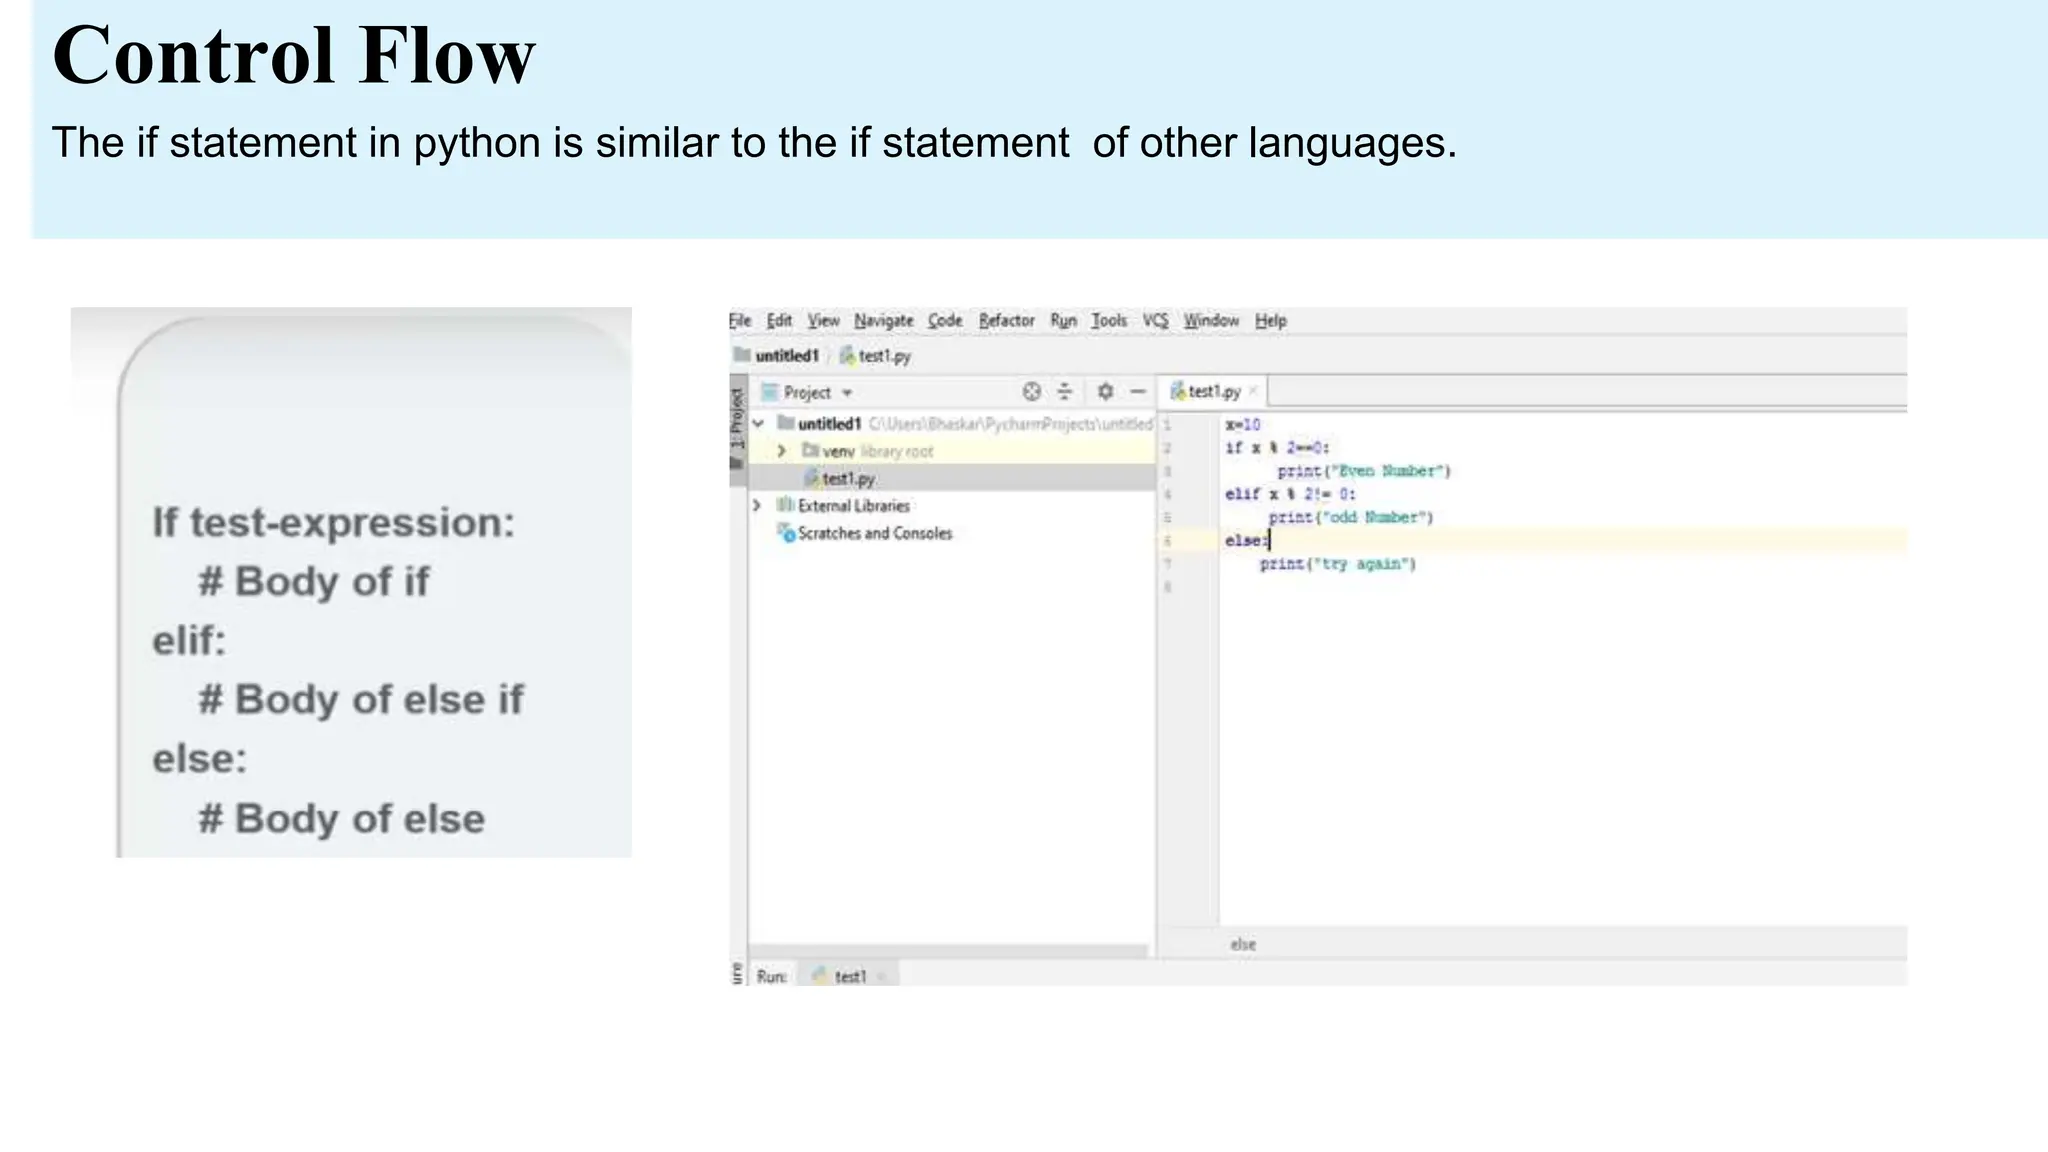Click the Scratches and Consoles icon

pos(786,533)
